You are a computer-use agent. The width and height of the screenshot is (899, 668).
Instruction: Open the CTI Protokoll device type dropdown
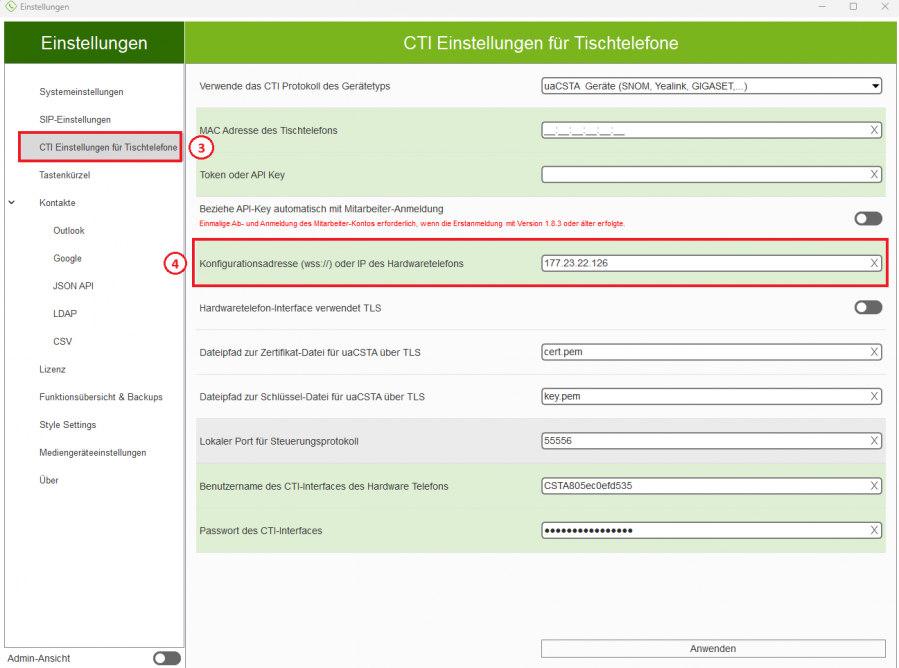[x=875, y=85]
